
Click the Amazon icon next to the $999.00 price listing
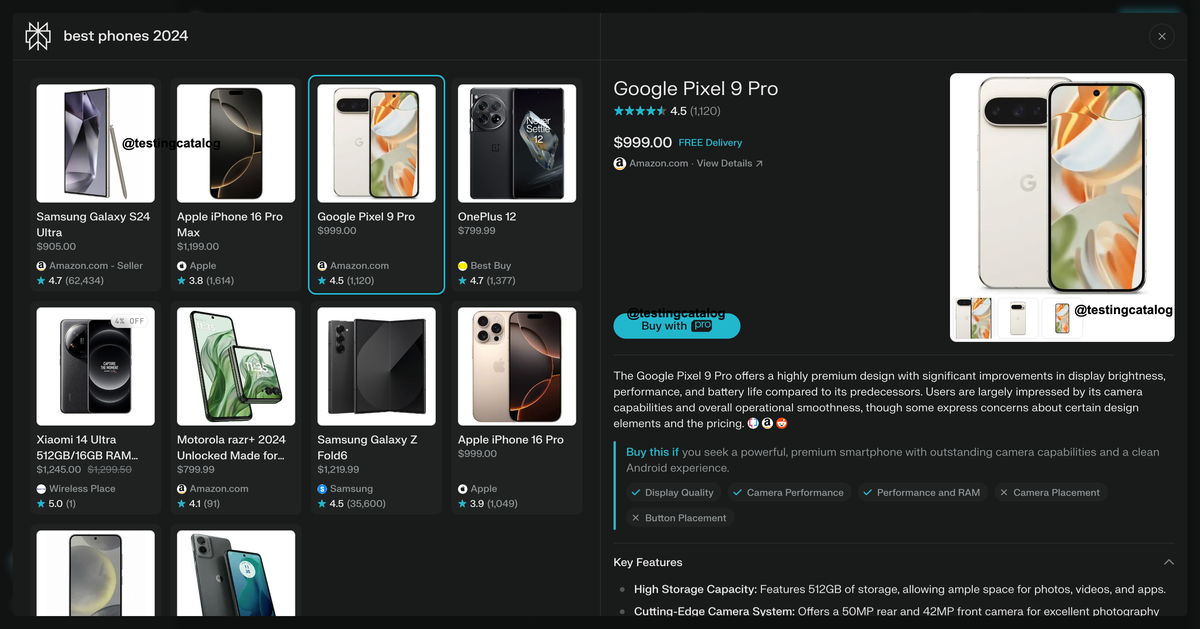pos(619,162)
